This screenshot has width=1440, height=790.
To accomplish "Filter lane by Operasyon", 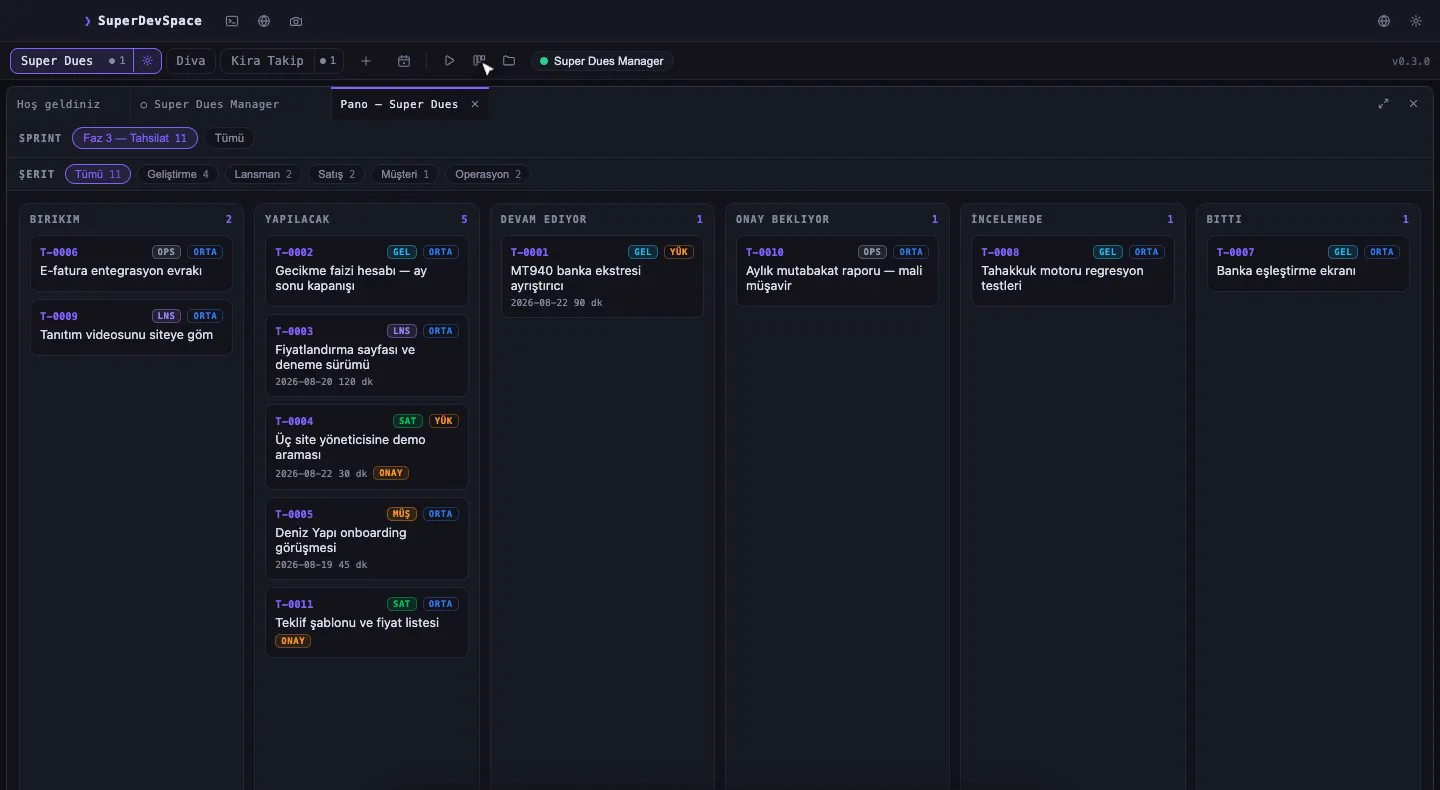I will click(488, 174).
